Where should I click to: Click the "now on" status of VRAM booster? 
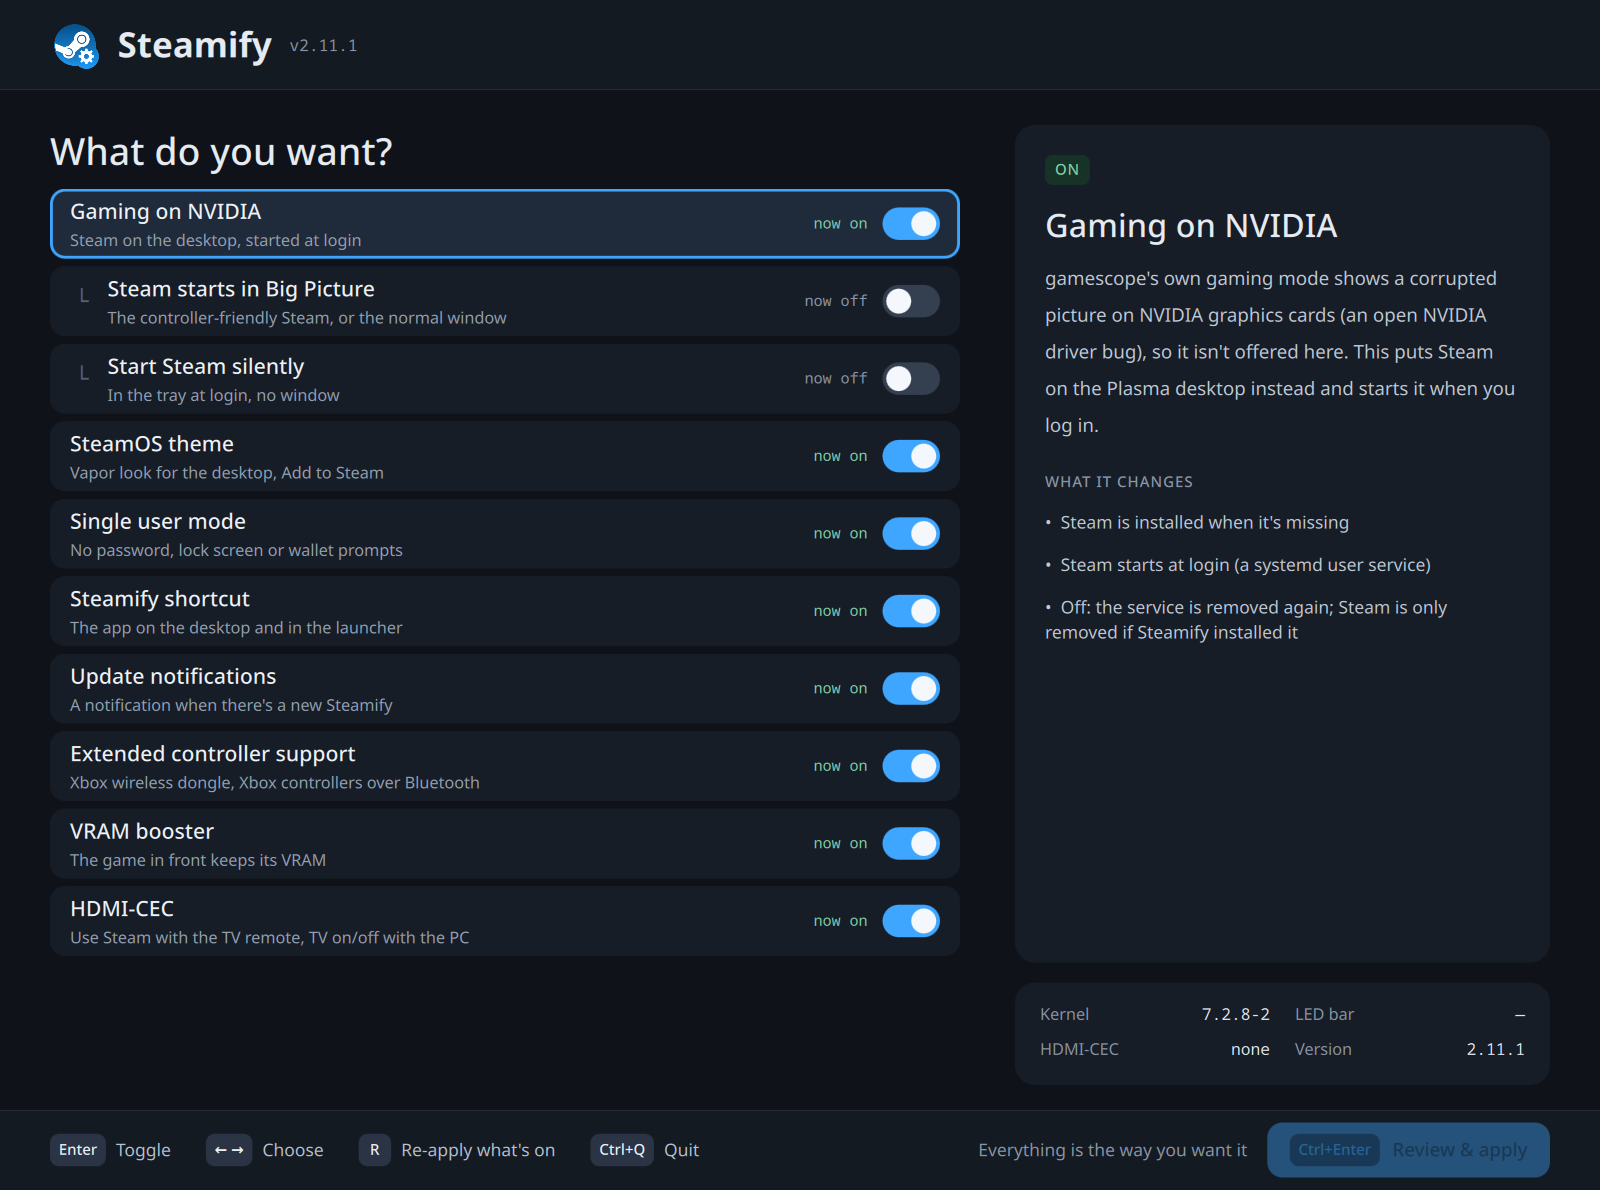(x=840, y=844)
